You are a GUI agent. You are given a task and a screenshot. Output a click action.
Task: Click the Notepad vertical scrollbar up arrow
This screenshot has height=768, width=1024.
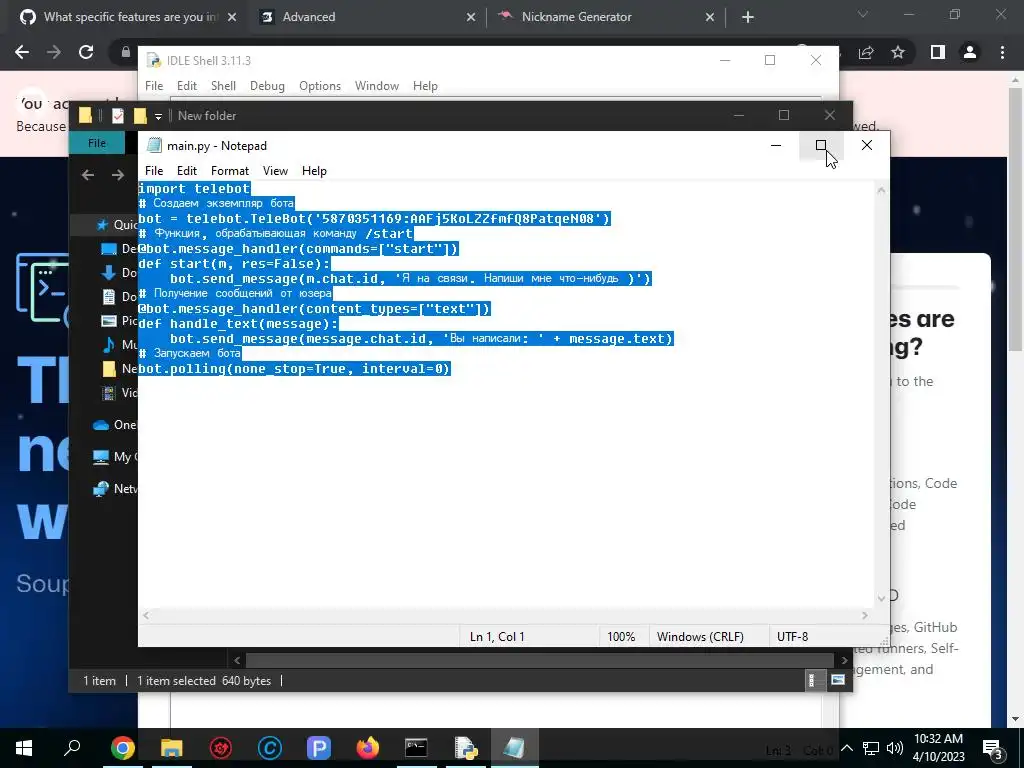coord(881,190)
